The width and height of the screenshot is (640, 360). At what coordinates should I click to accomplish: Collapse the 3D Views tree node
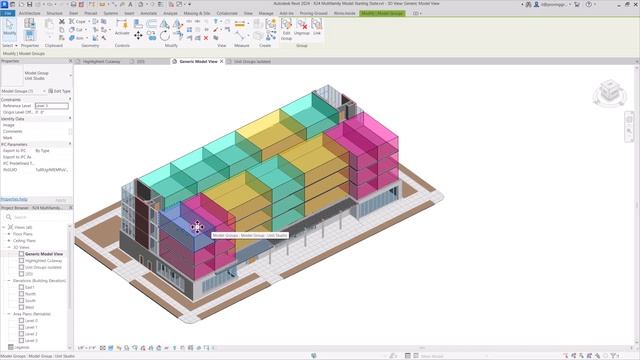coord(9,247)
